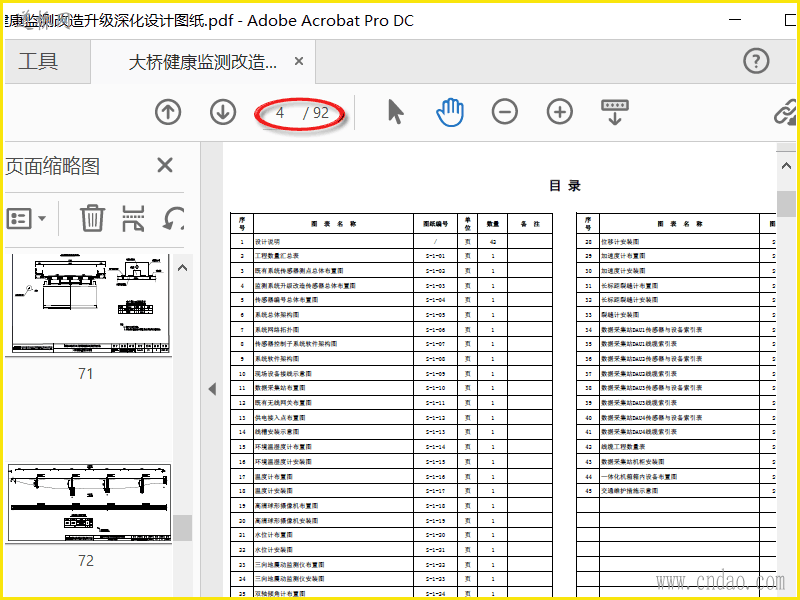
Task: Click the table row 线槽安装示意图
Action: point(391,432)
